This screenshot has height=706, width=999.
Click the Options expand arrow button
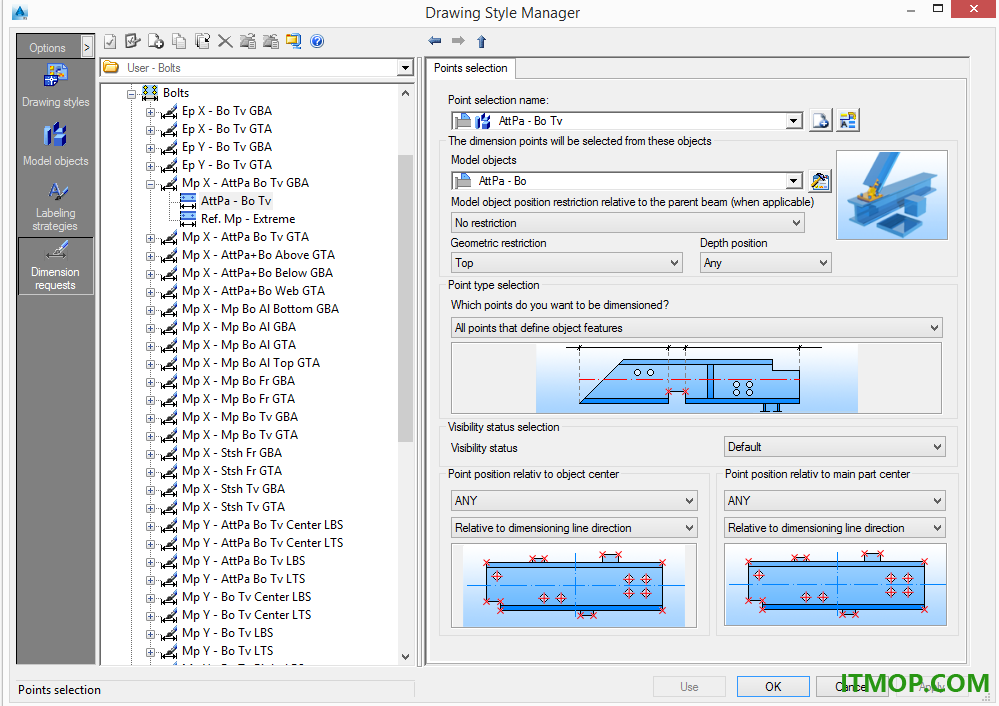pos(87,47)
